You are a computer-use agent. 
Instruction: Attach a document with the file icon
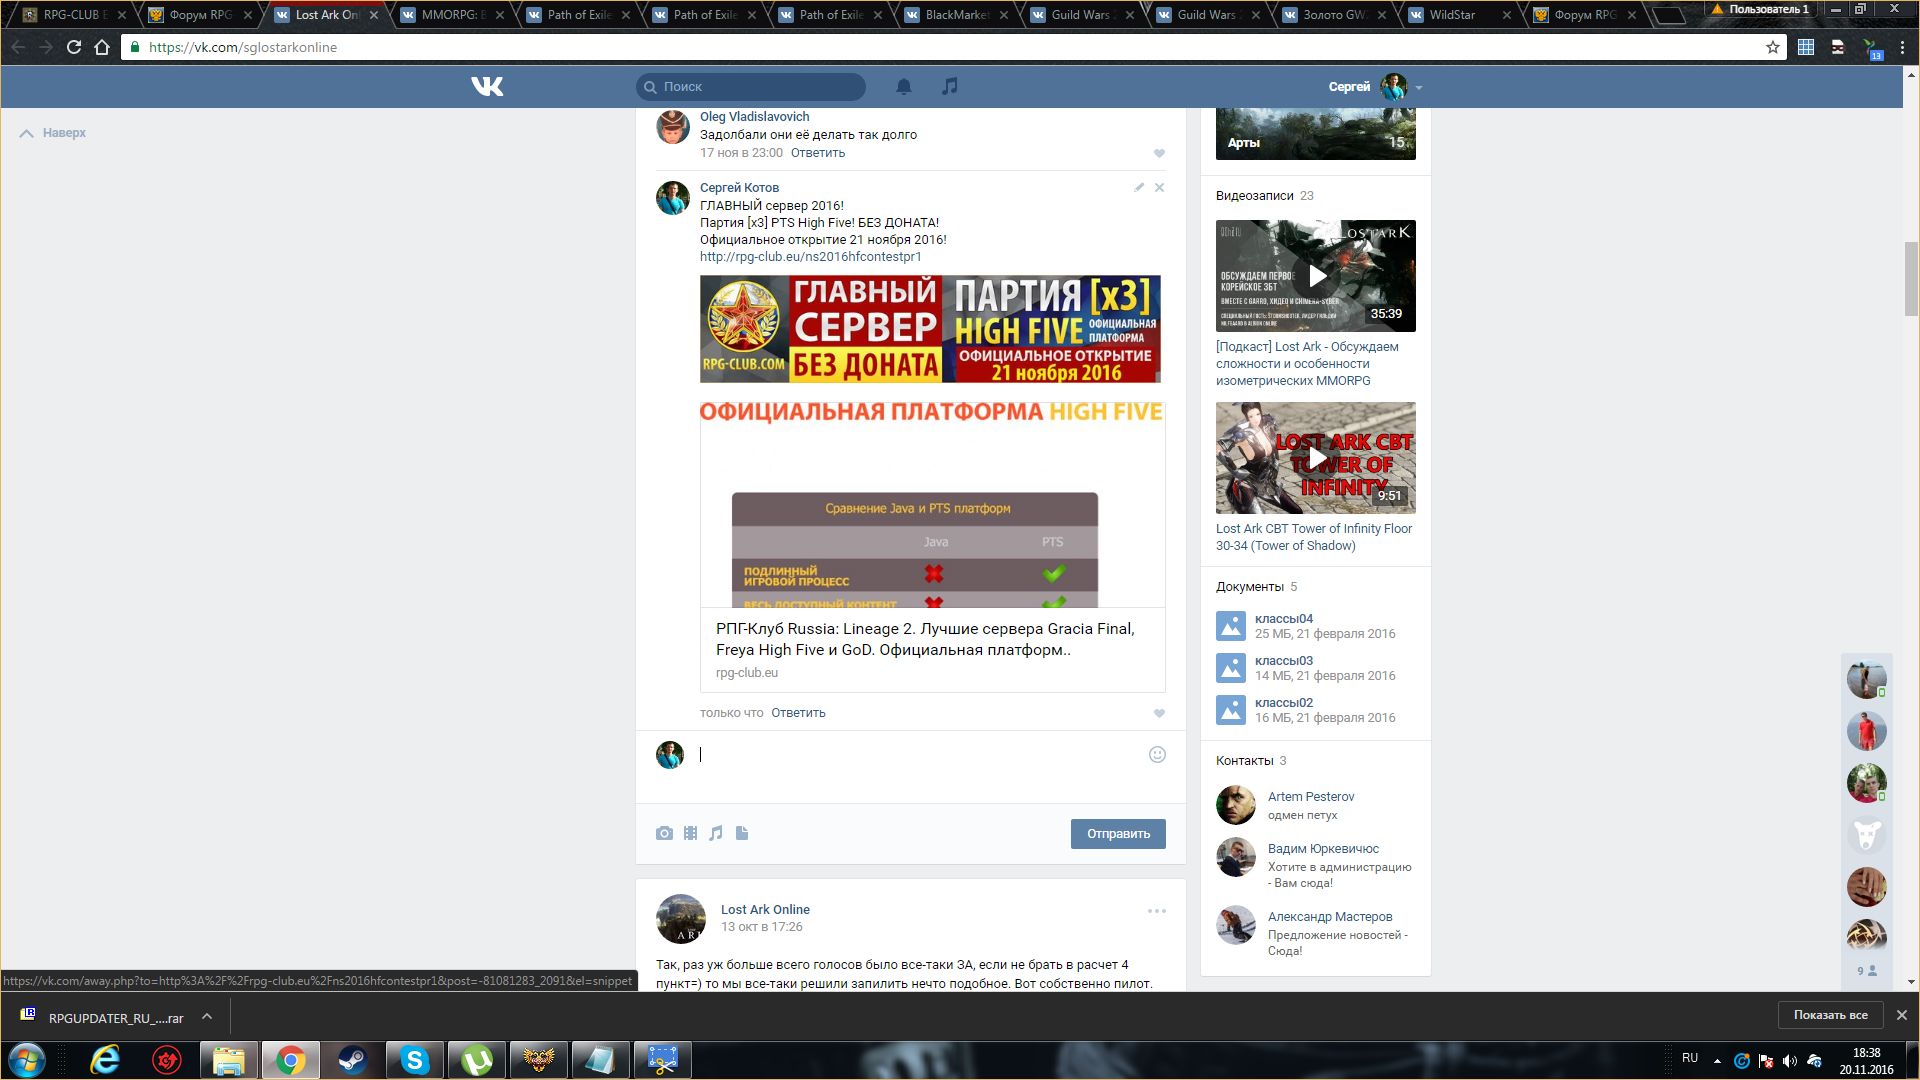click(742, 833)
